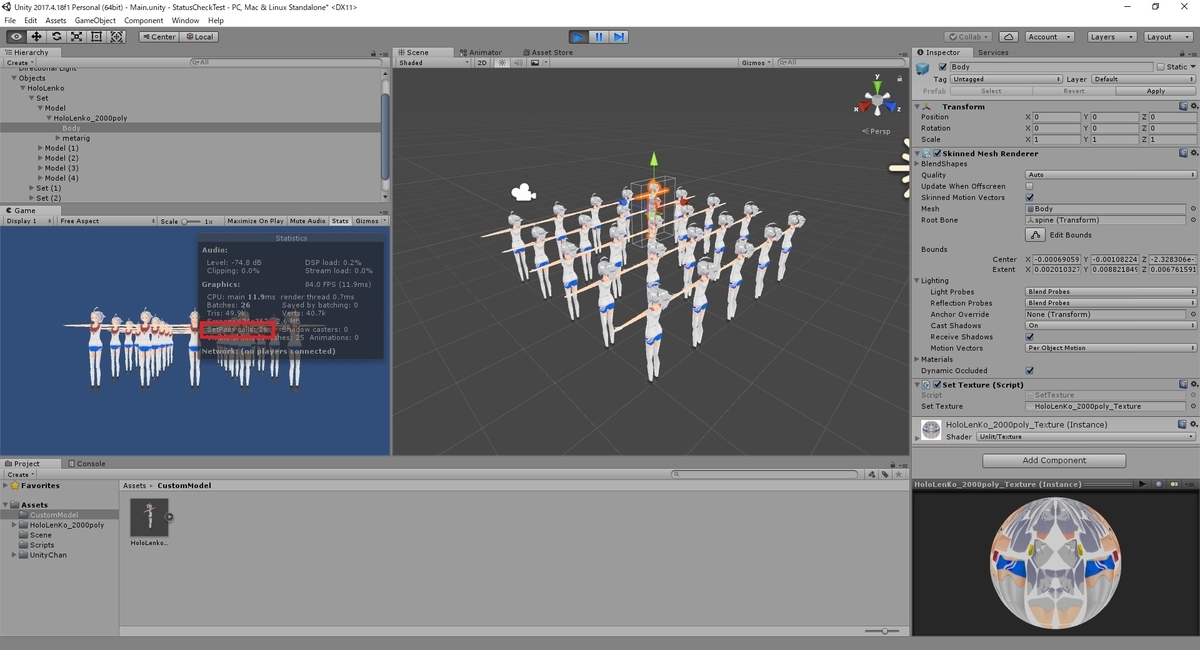Click the camera gizmo in Scene
This screenshot has width=1200, height=650.
521,192
